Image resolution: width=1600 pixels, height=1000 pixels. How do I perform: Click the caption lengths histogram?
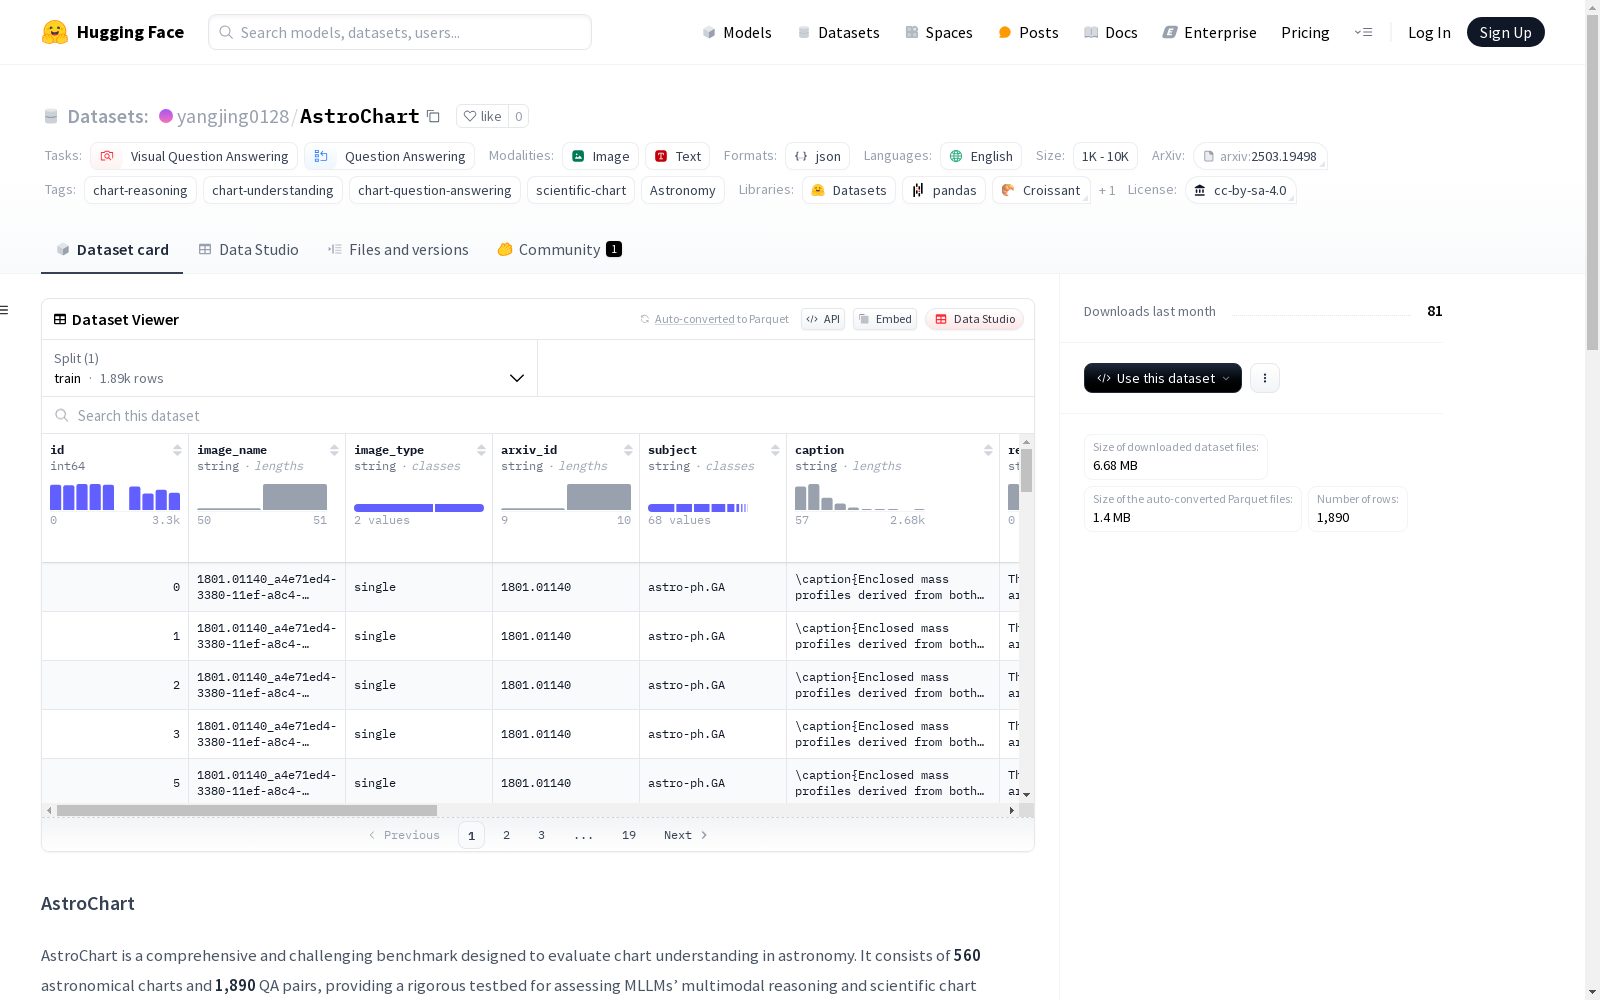(x=860, y=497)
